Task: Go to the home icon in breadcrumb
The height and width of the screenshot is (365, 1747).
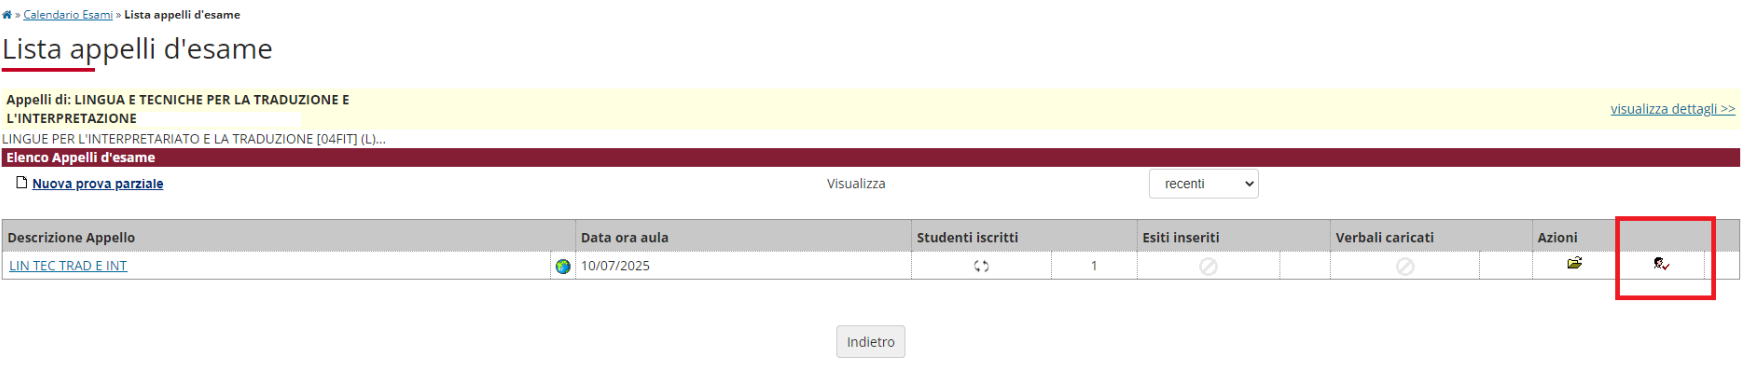Action: [x=7, y=15]
